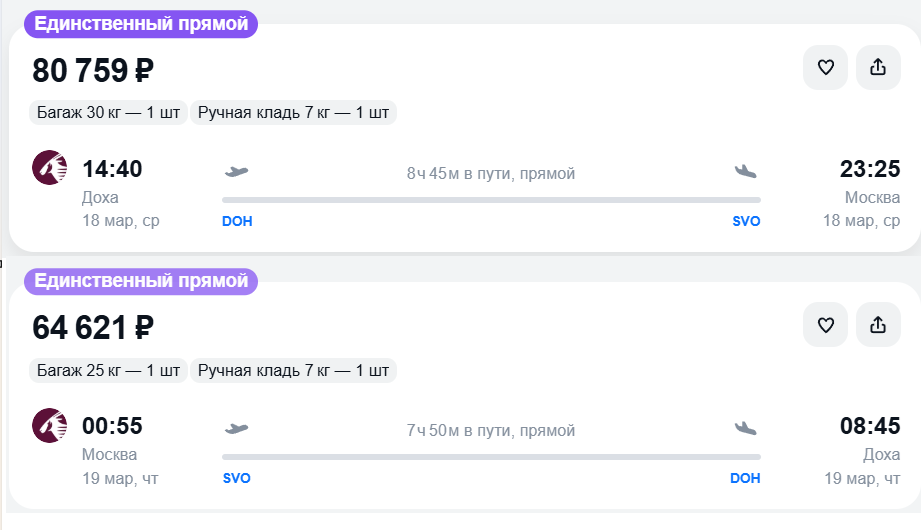Image resolution: width=921 pixels, height=530 pixels.
Task: Share the 64 621 ₽ flight ticket
Action: pyautogui.click(x=878, y=325)
